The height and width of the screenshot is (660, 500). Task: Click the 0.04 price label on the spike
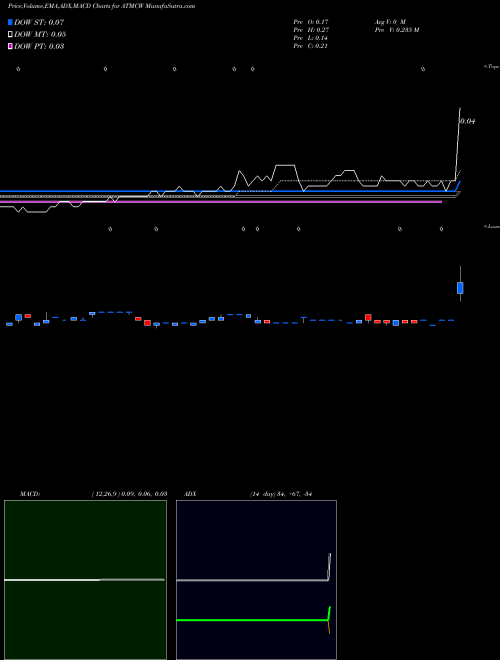coord(468,121)
